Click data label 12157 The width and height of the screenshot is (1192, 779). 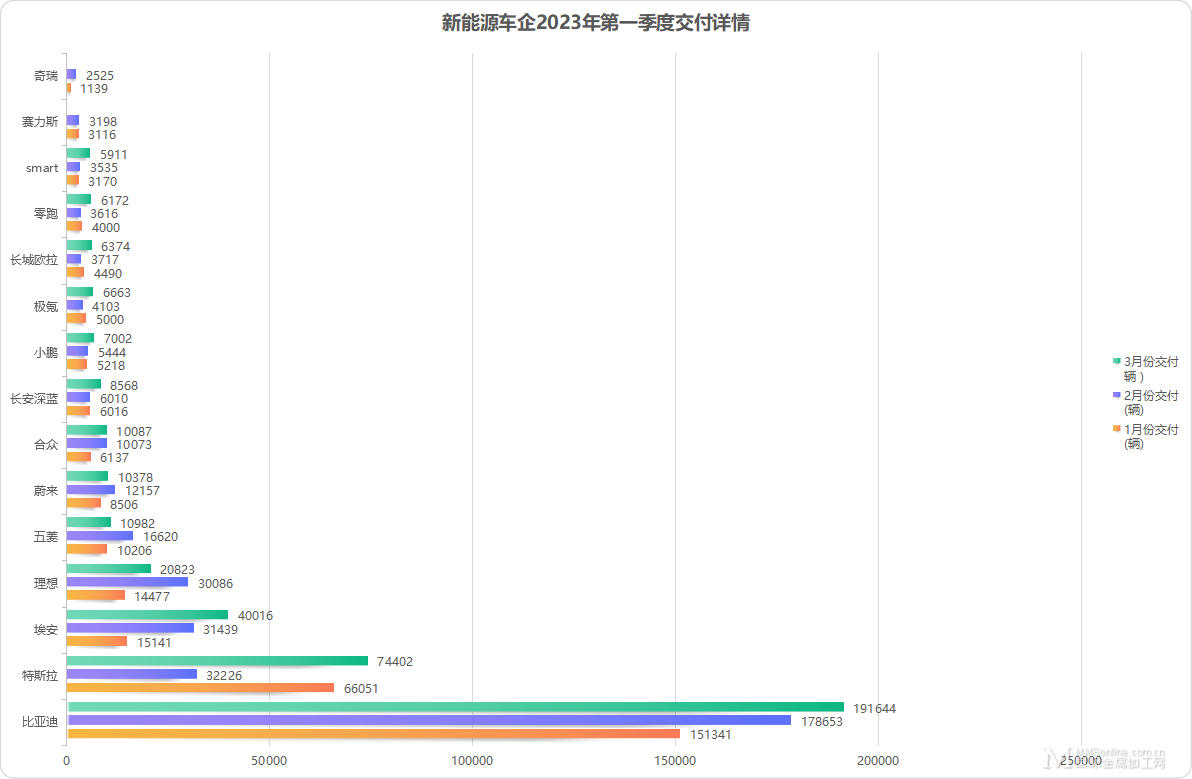(142, 491)
